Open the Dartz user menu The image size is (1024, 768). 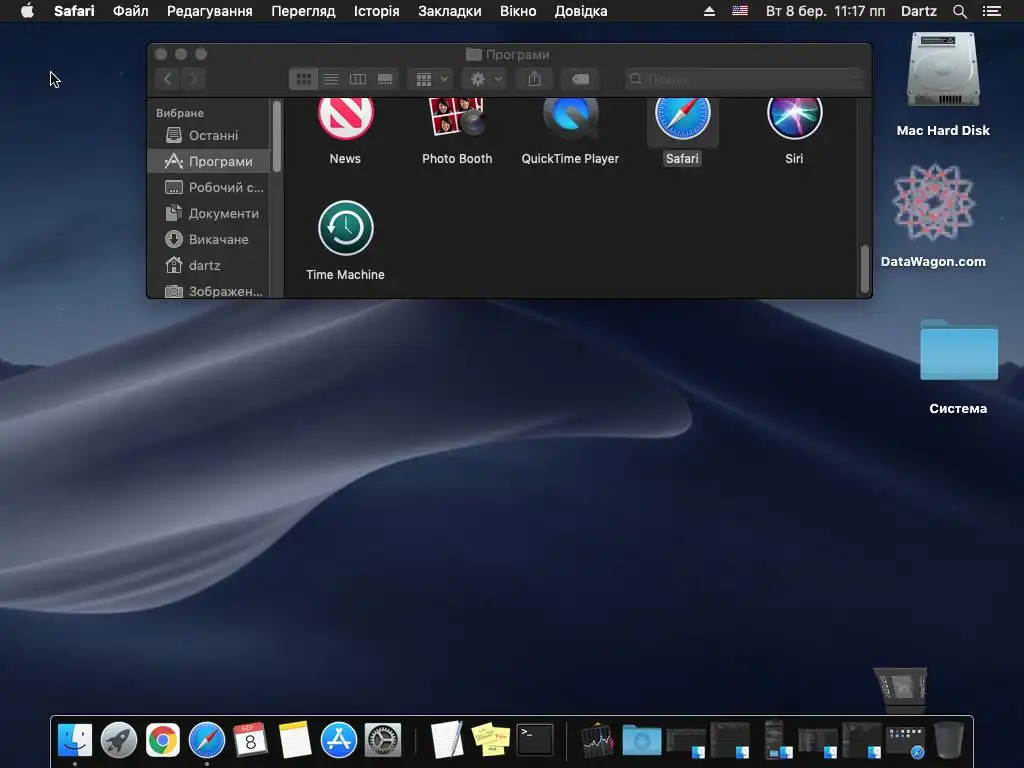tap(918, 11)
